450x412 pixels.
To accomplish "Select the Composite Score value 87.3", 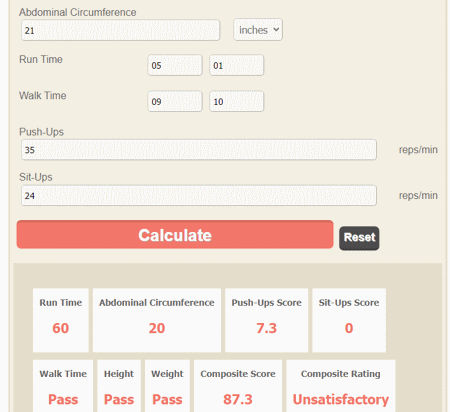I will pos(238,399).
